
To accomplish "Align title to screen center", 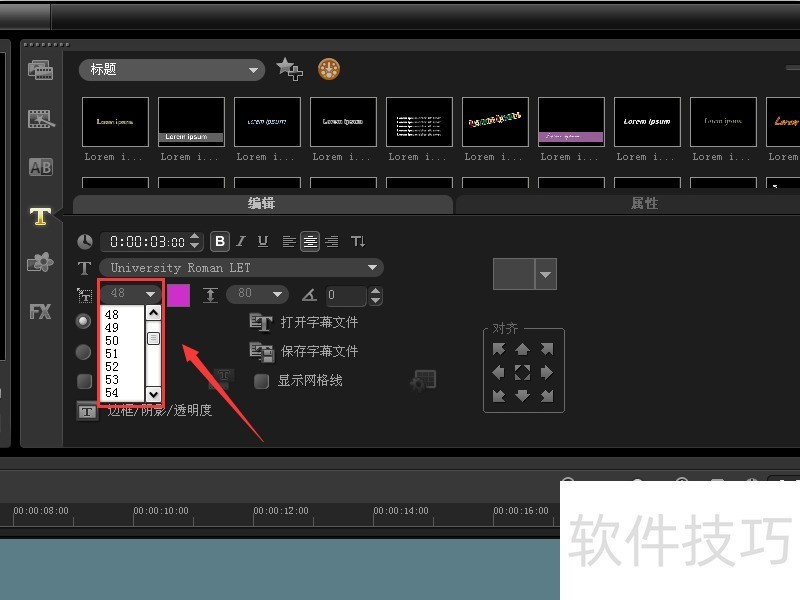I will coord(522,372).
